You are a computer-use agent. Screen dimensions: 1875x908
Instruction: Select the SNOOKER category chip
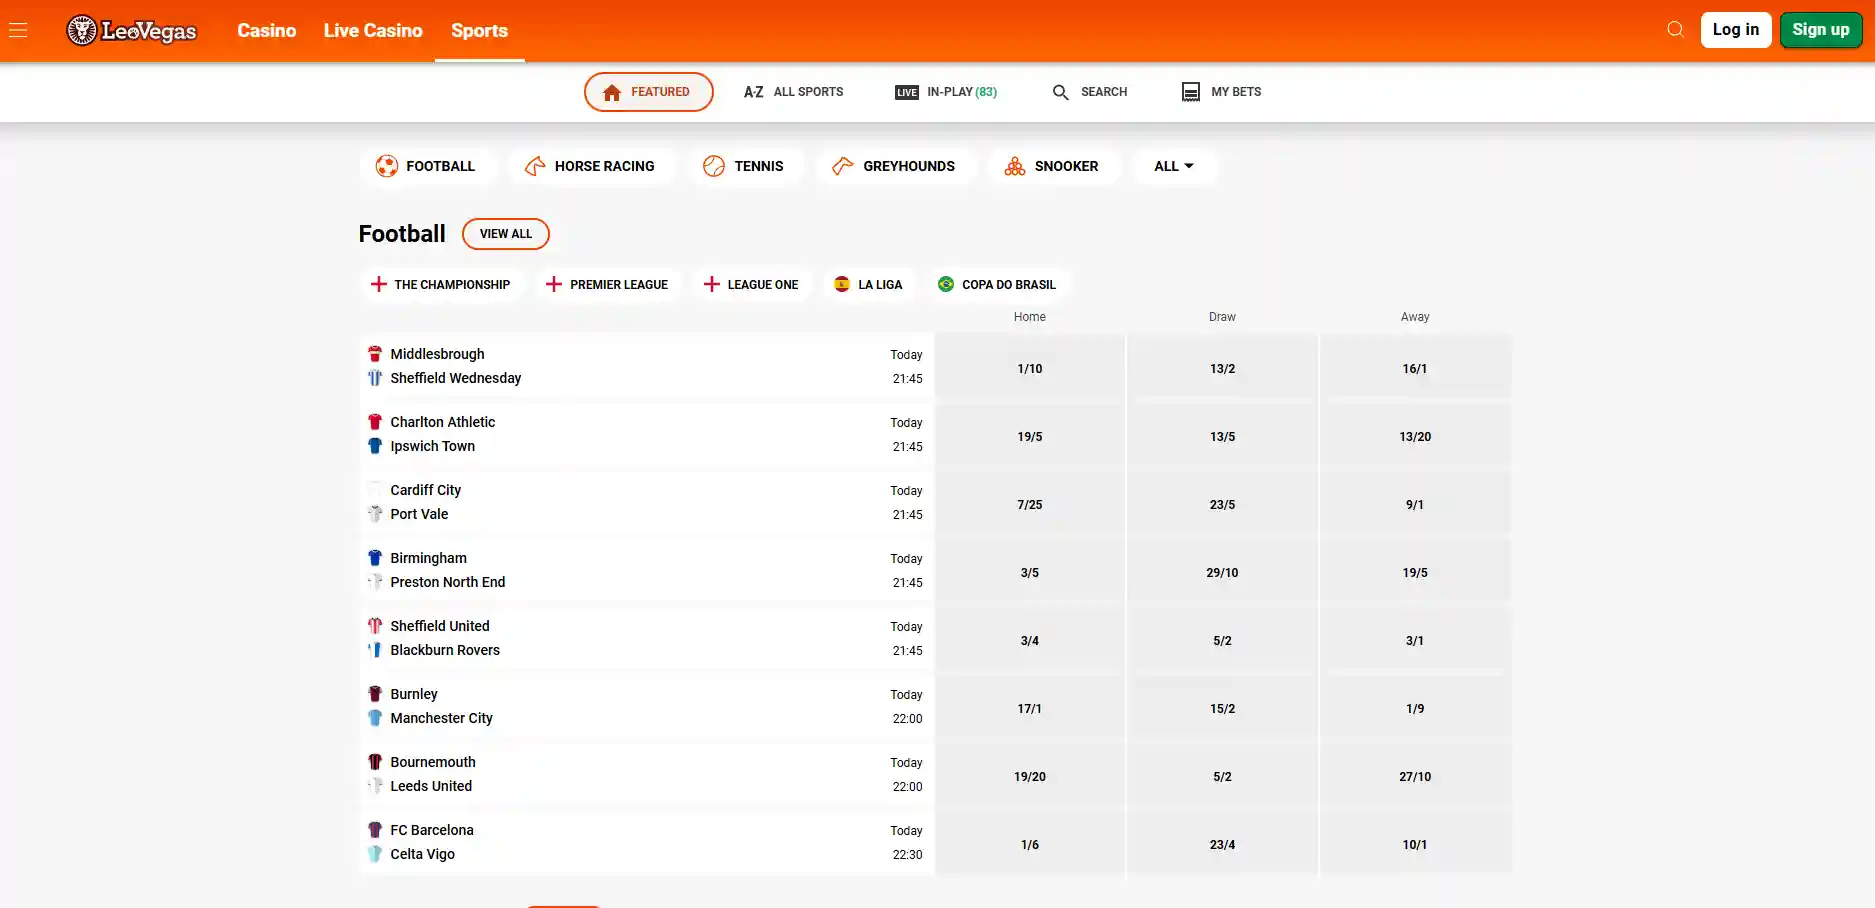pyautogui.click(x=1054, y=166)
